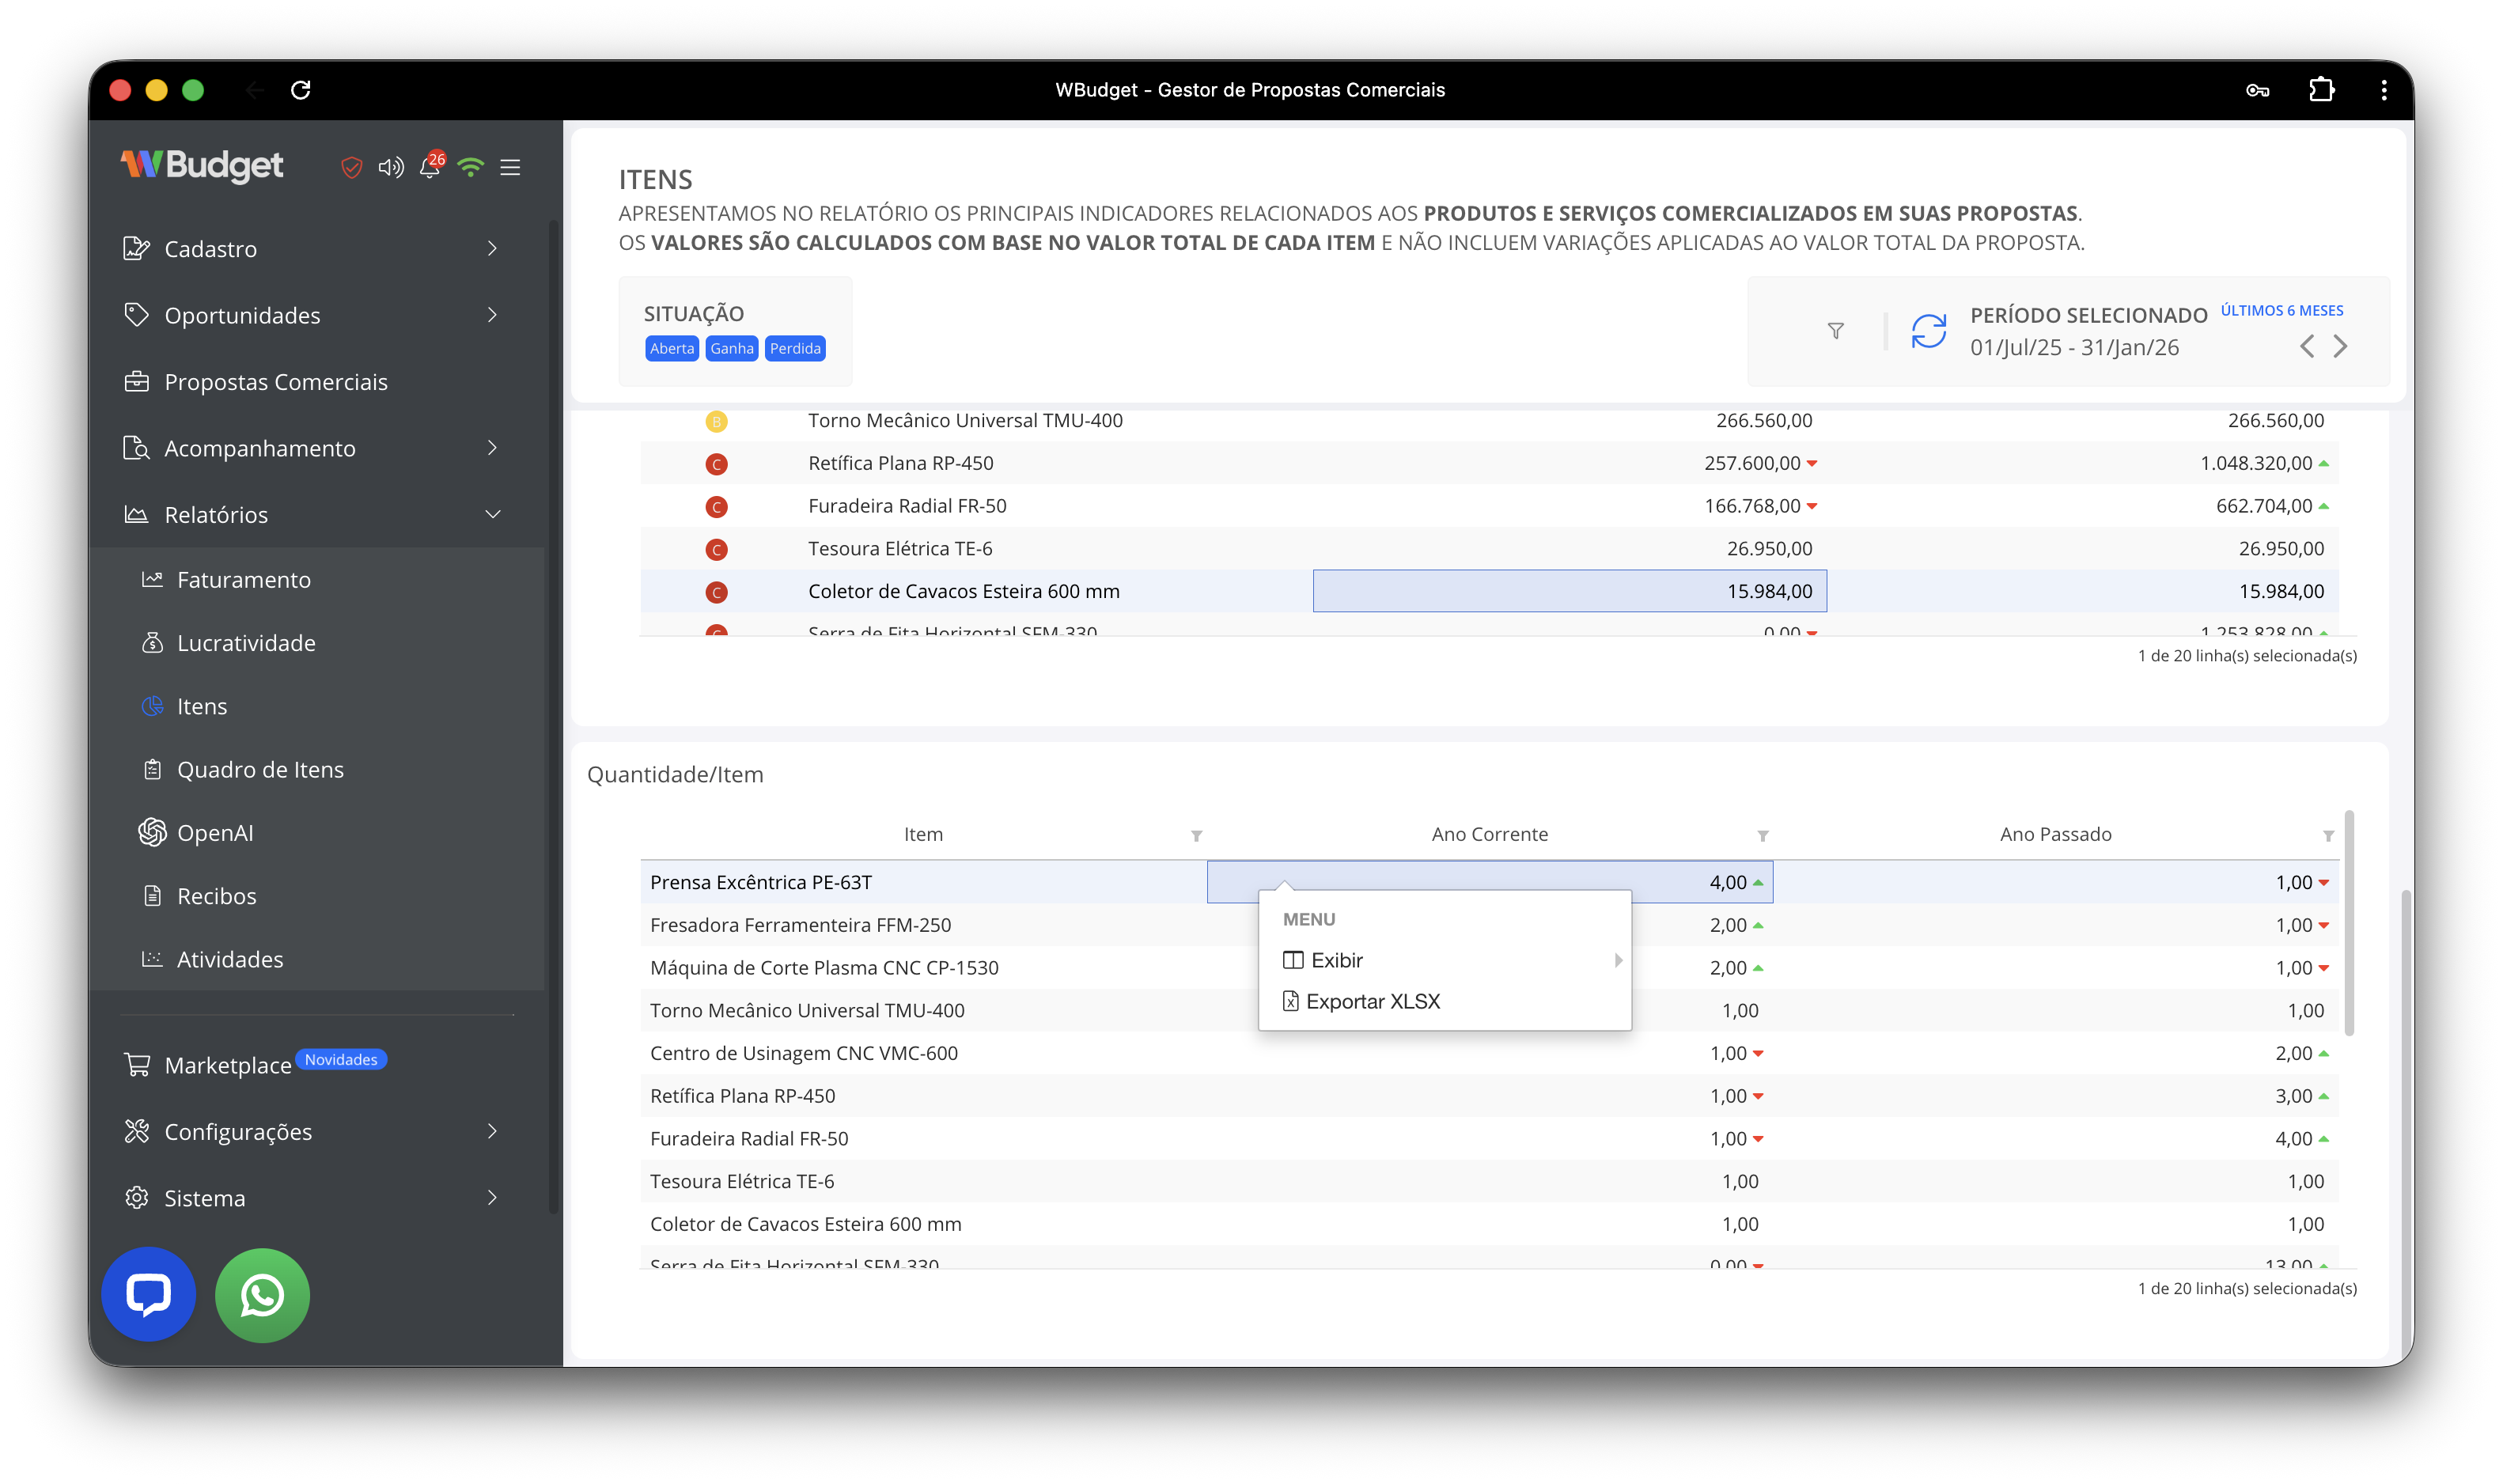Screen dimensions: 2503x1484
Task: Toggle the Aberta situation tag
Action: [x=671, y=348]
